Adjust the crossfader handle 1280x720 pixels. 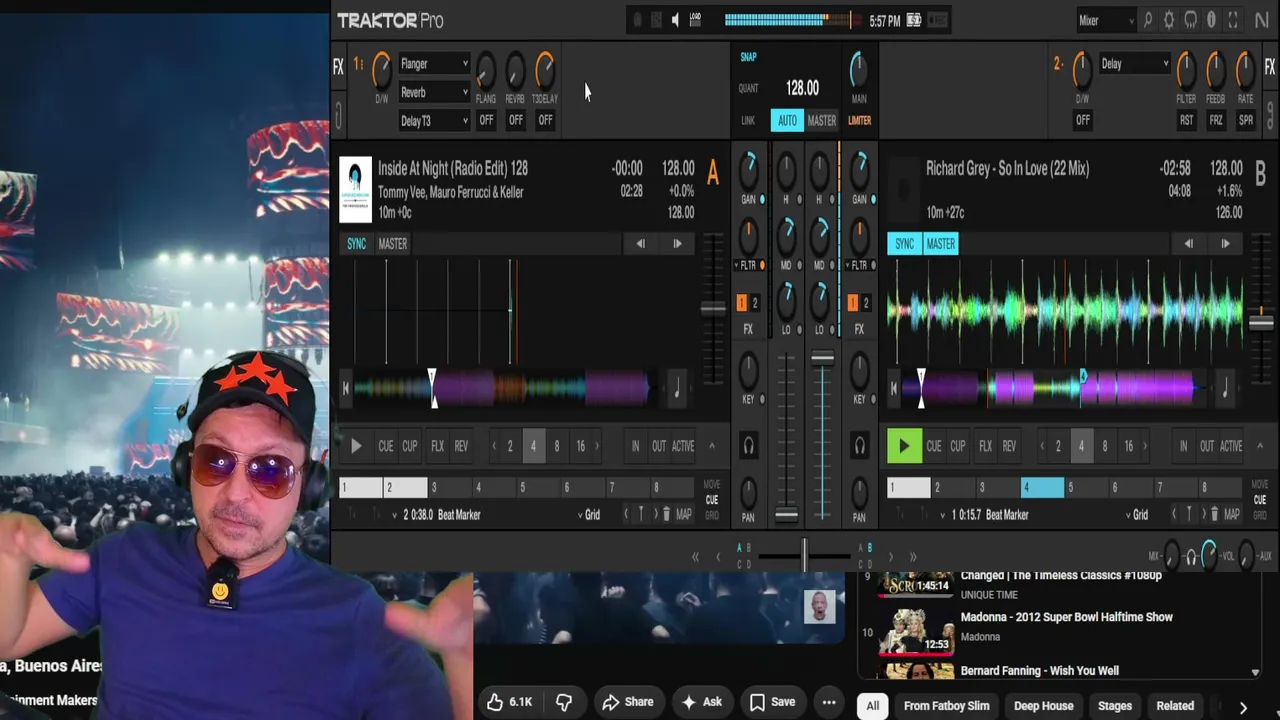[x=804, y=556]
